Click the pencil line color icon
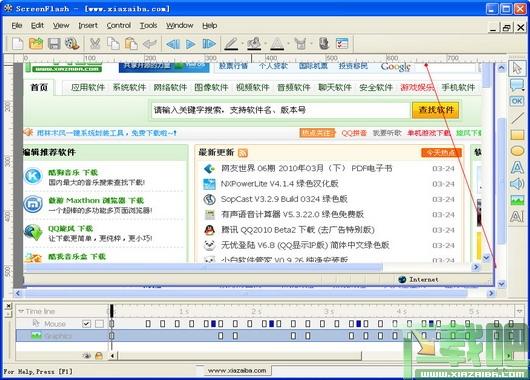This screenshot has height=380, width=530. click(x=232, y=44)
